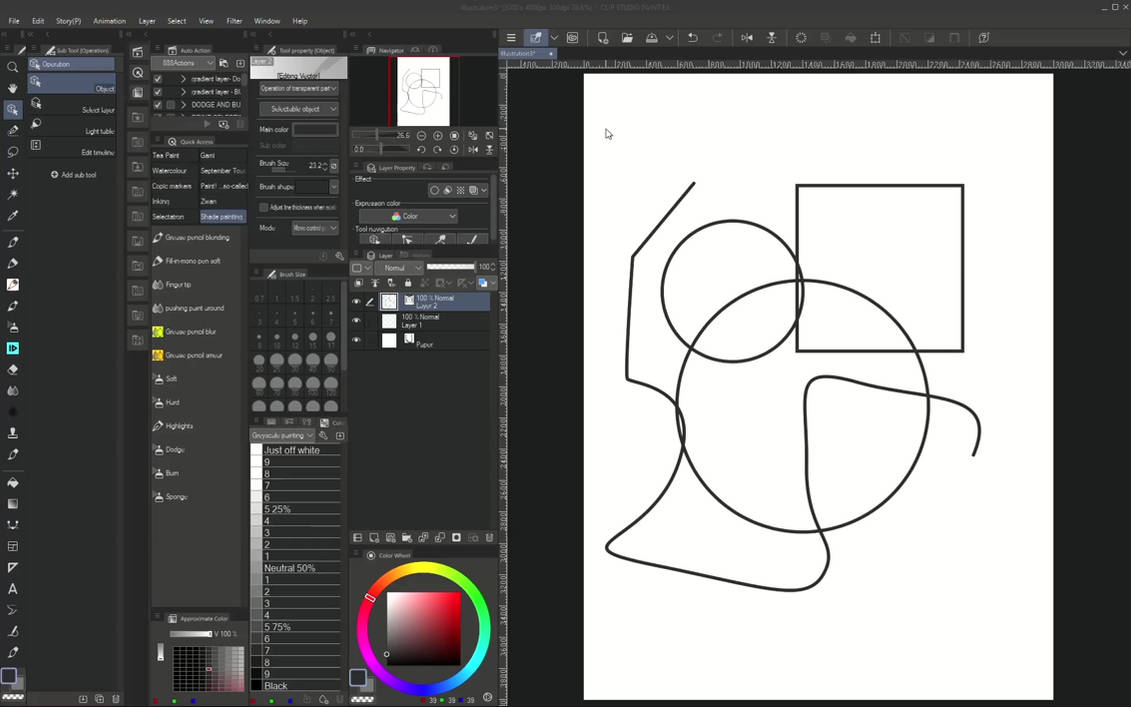Viewport: 1131px width, 707px height.
Task: Hide the Layer 1 layer
Action: pyautogui.click(x=357, y=320)
